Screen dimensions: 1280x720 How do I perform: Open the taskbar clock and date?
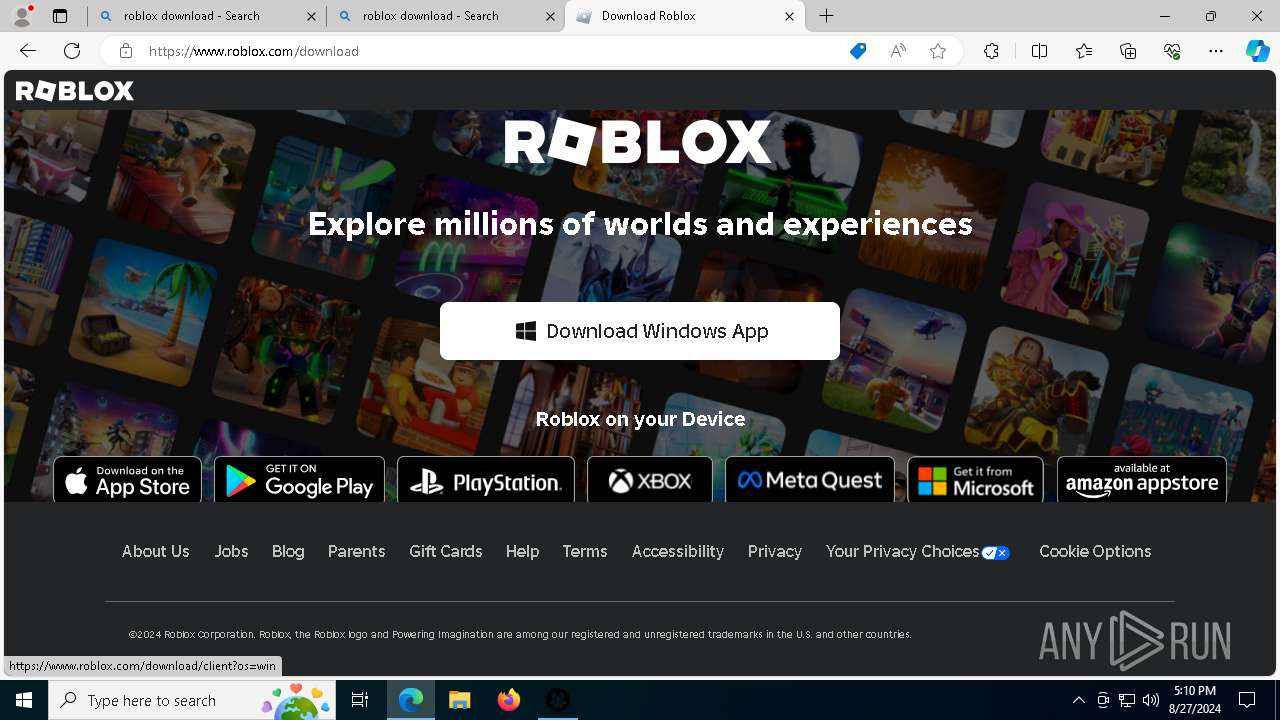point(1195,700)
